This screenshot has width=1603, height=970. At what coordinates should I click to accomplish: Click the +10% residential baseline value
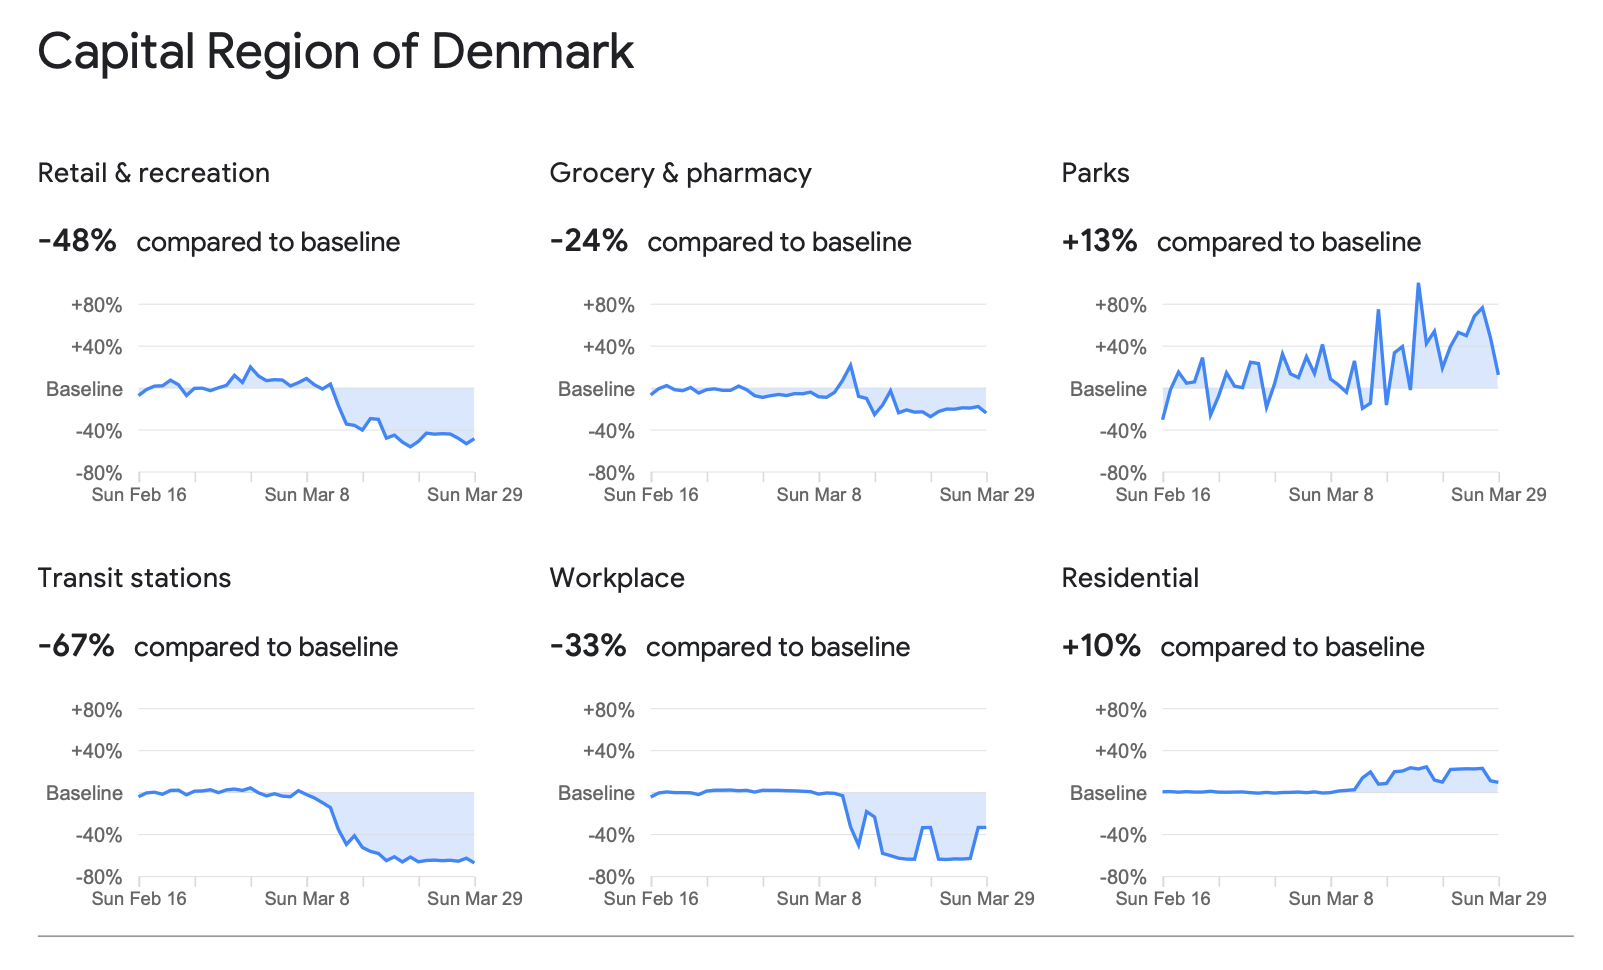(1101, 646)
